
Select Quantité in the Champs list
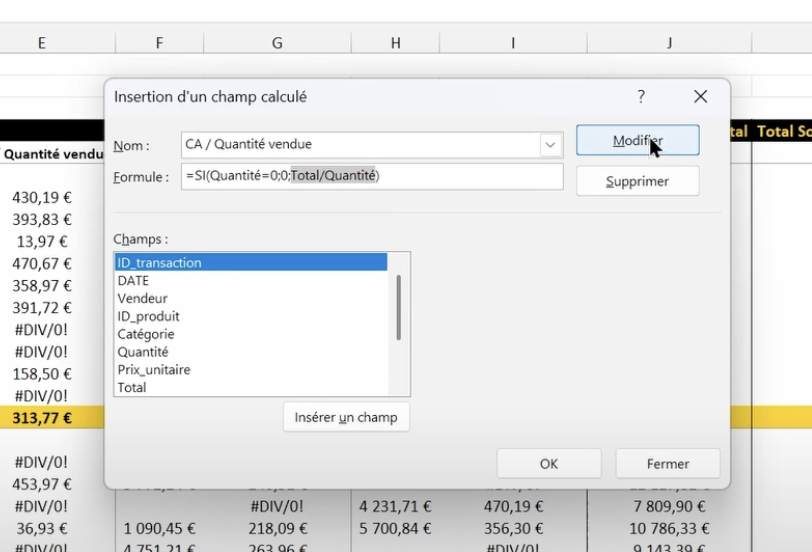tap(251, 352)
